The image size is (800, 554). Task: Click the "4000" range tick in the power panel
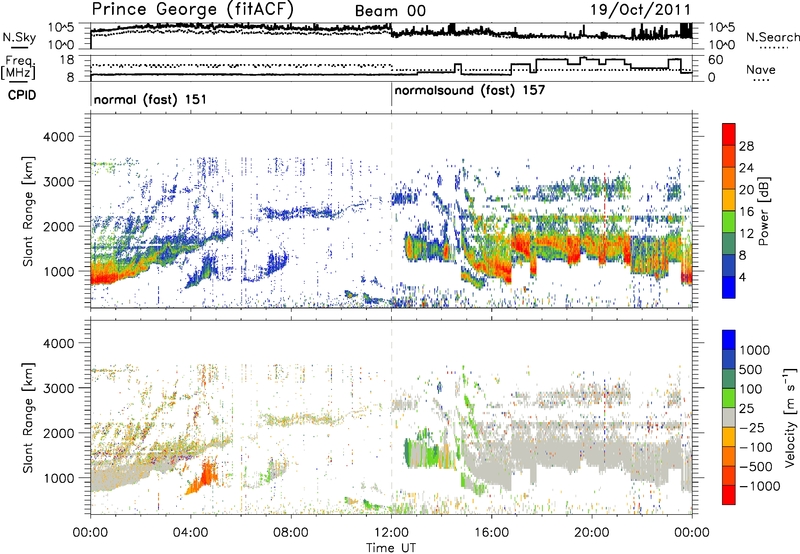pyautogui.click(x=58, y=137)
